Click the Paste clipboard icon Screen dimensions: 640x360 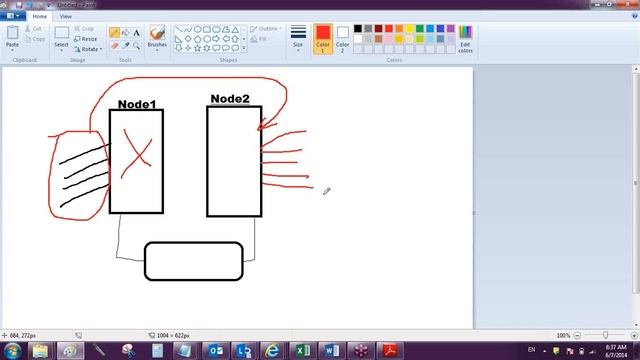tap(12, 33)
